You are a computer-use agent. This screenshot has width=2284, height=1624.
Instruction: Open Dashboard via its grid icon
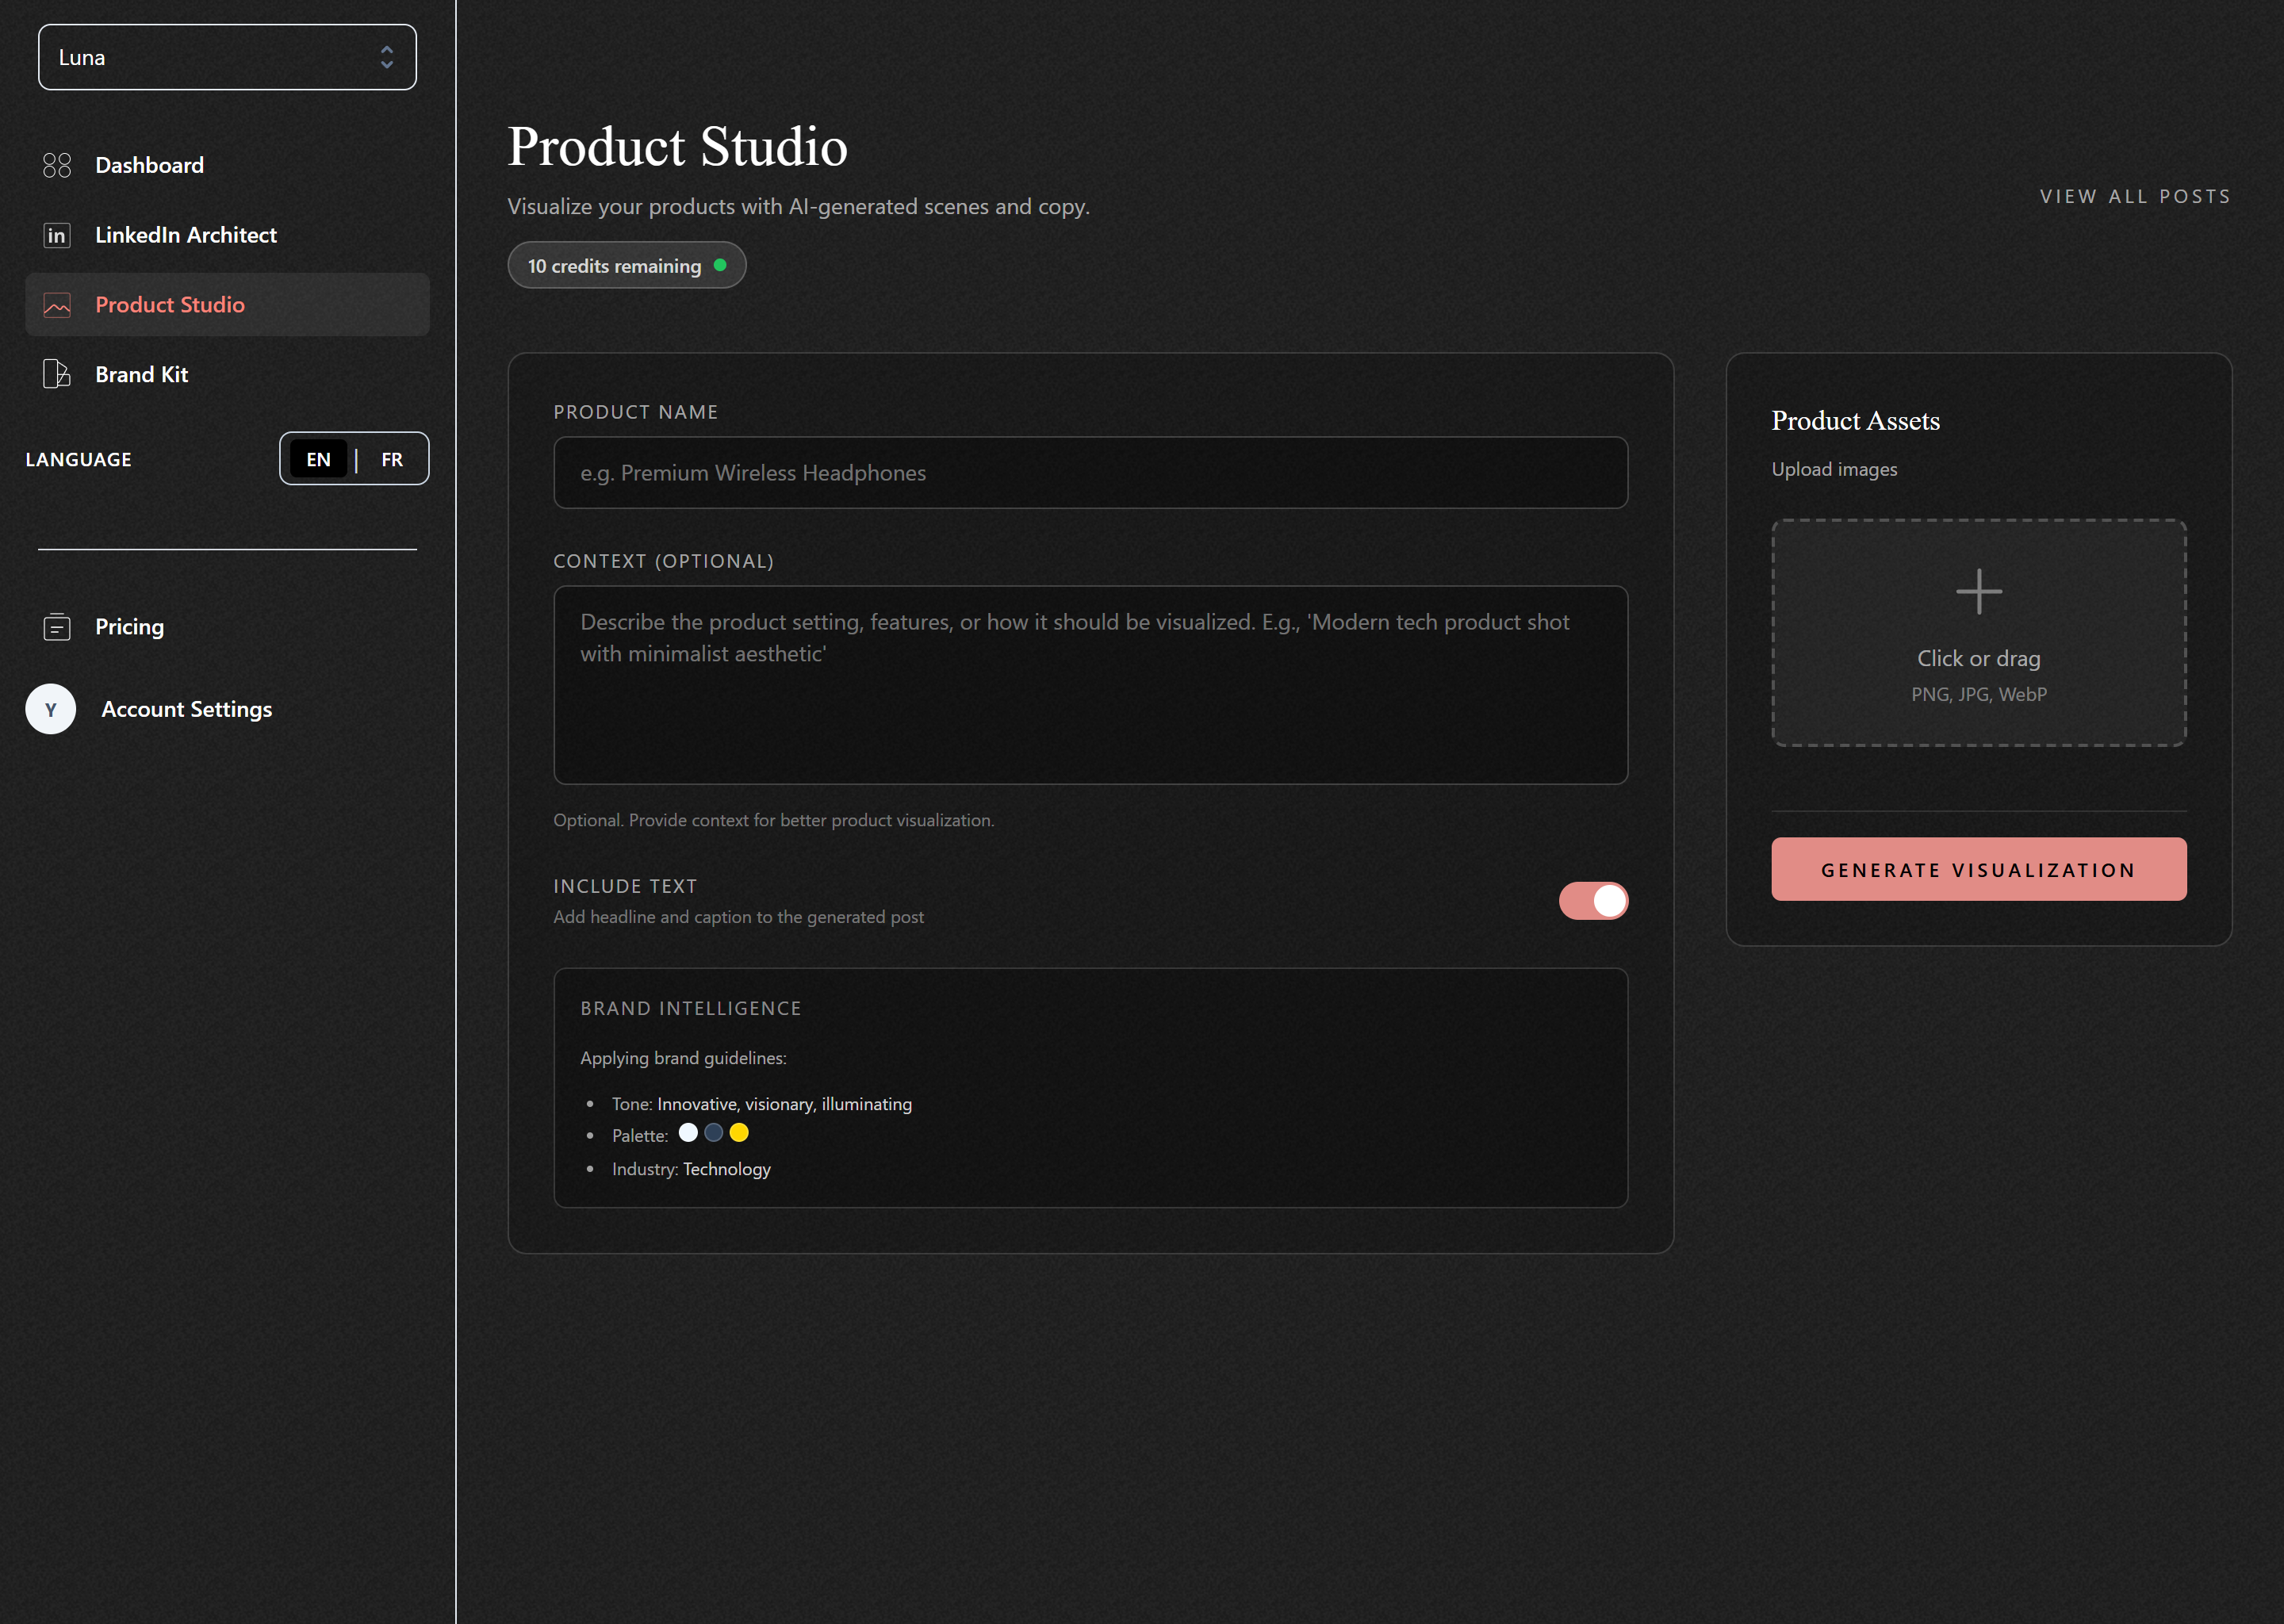[57, 164]
